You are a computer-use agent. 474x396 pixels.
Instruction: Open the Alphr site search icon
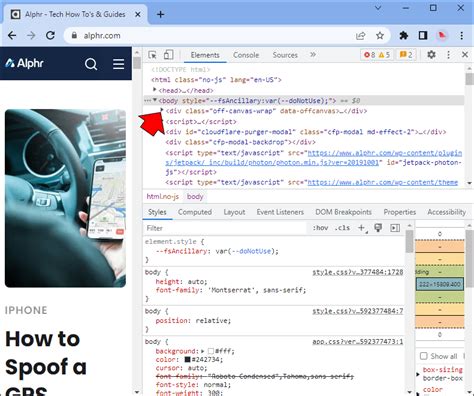(91, 64)
